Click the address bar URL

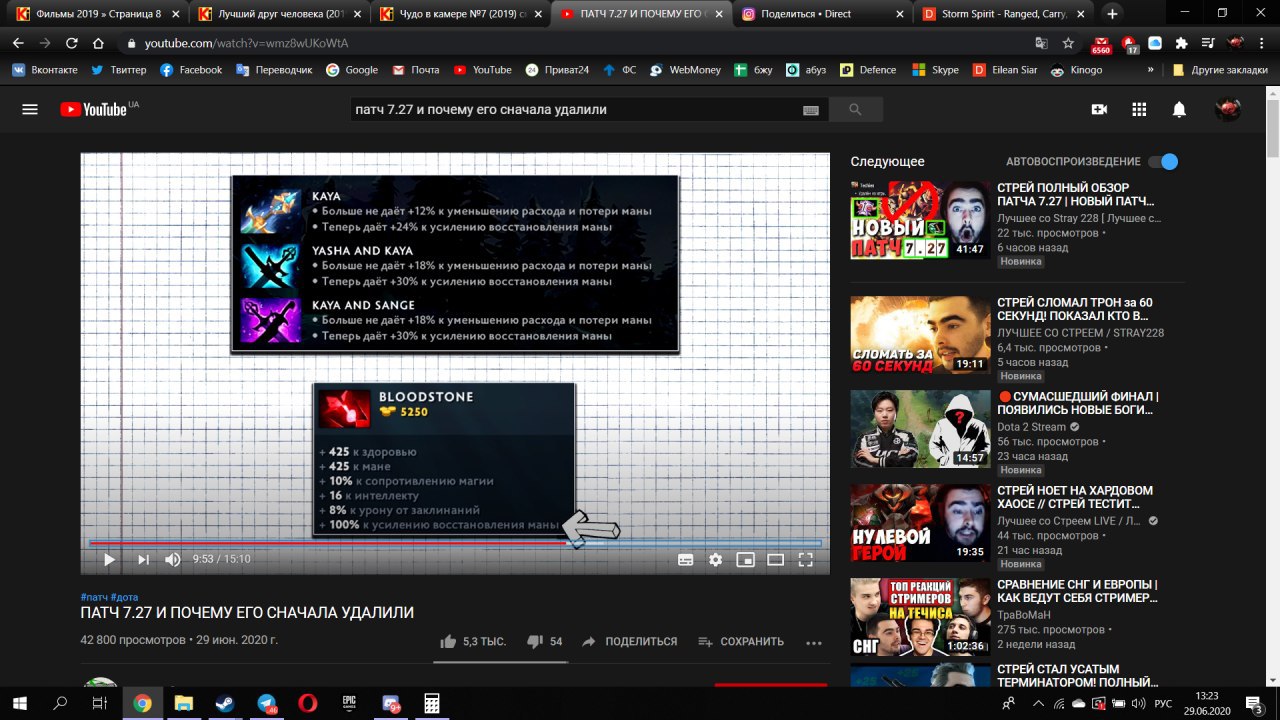pos(246,44)
